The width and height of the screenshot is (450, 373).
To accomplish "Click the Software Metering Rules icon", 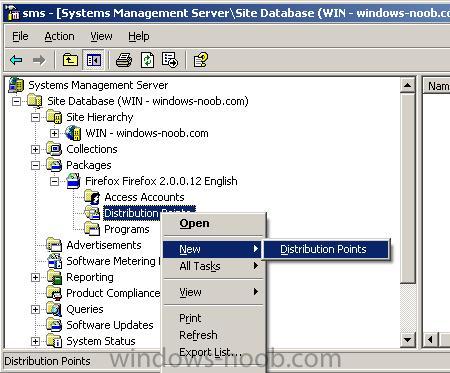I will coord(54,261).
